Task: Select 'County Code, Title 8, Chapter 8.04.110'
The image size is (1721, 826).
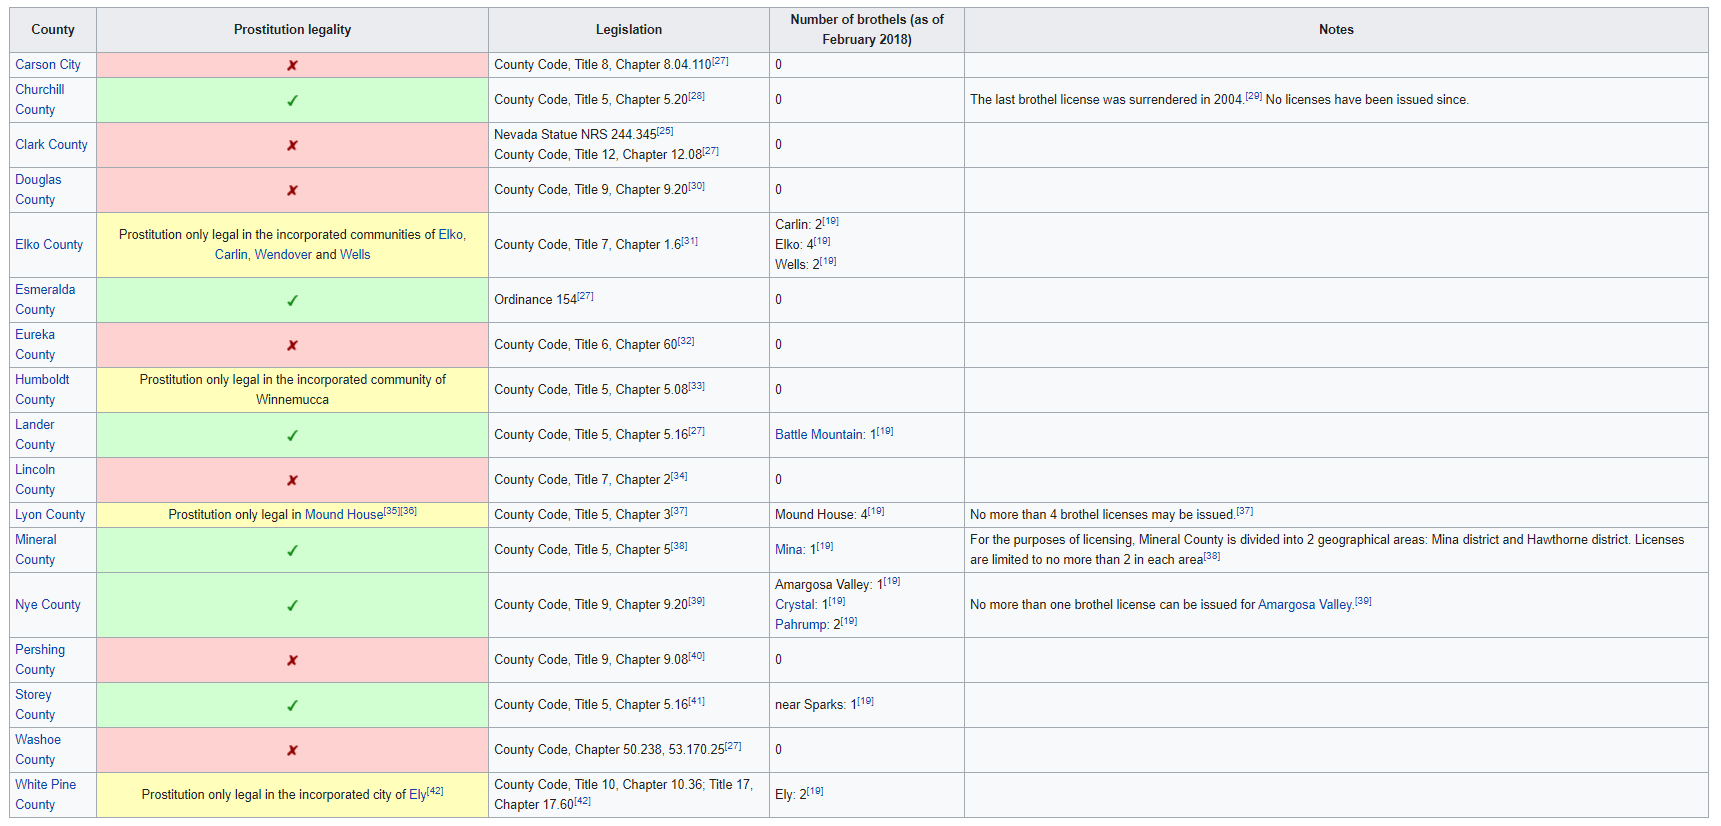Action: (x=603, y=65)
